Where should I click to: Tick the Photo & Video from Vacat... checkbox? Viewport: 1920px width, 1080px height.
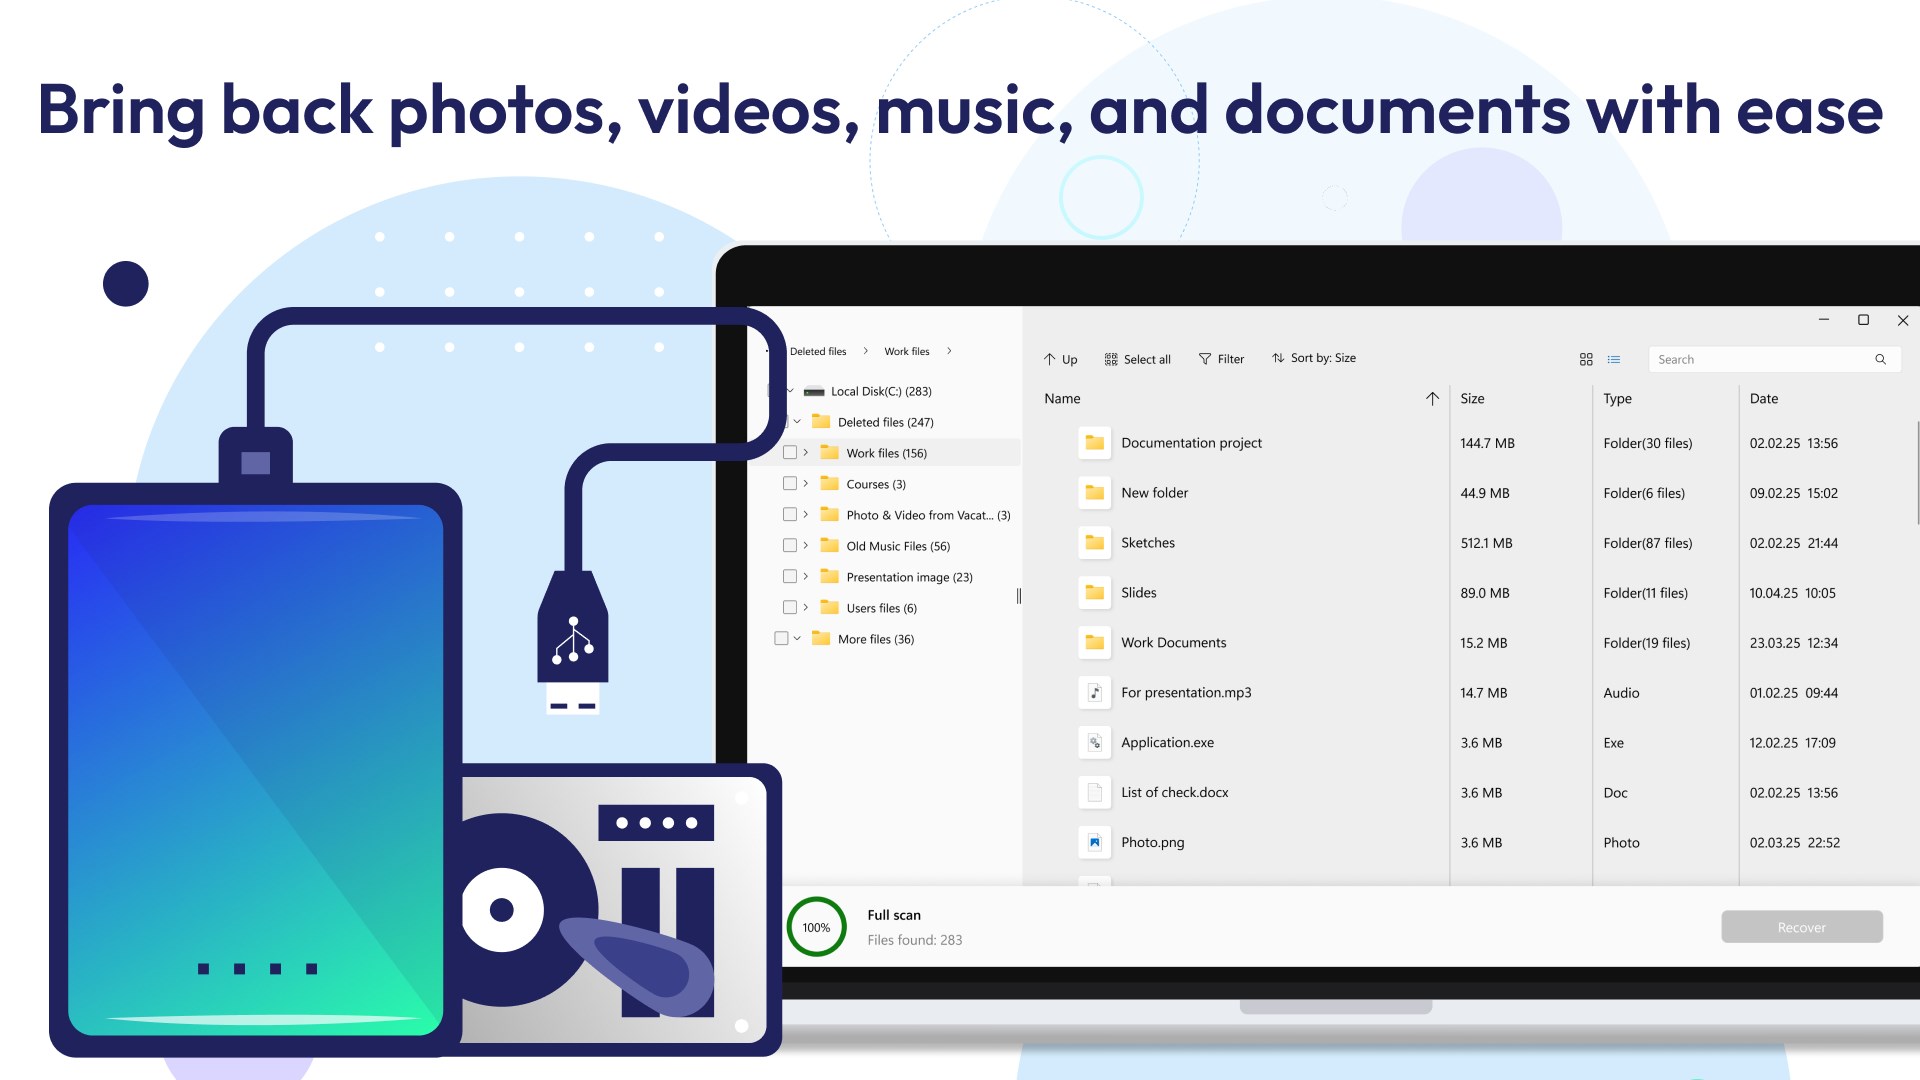pyautogui.click(x=790, y=514)
